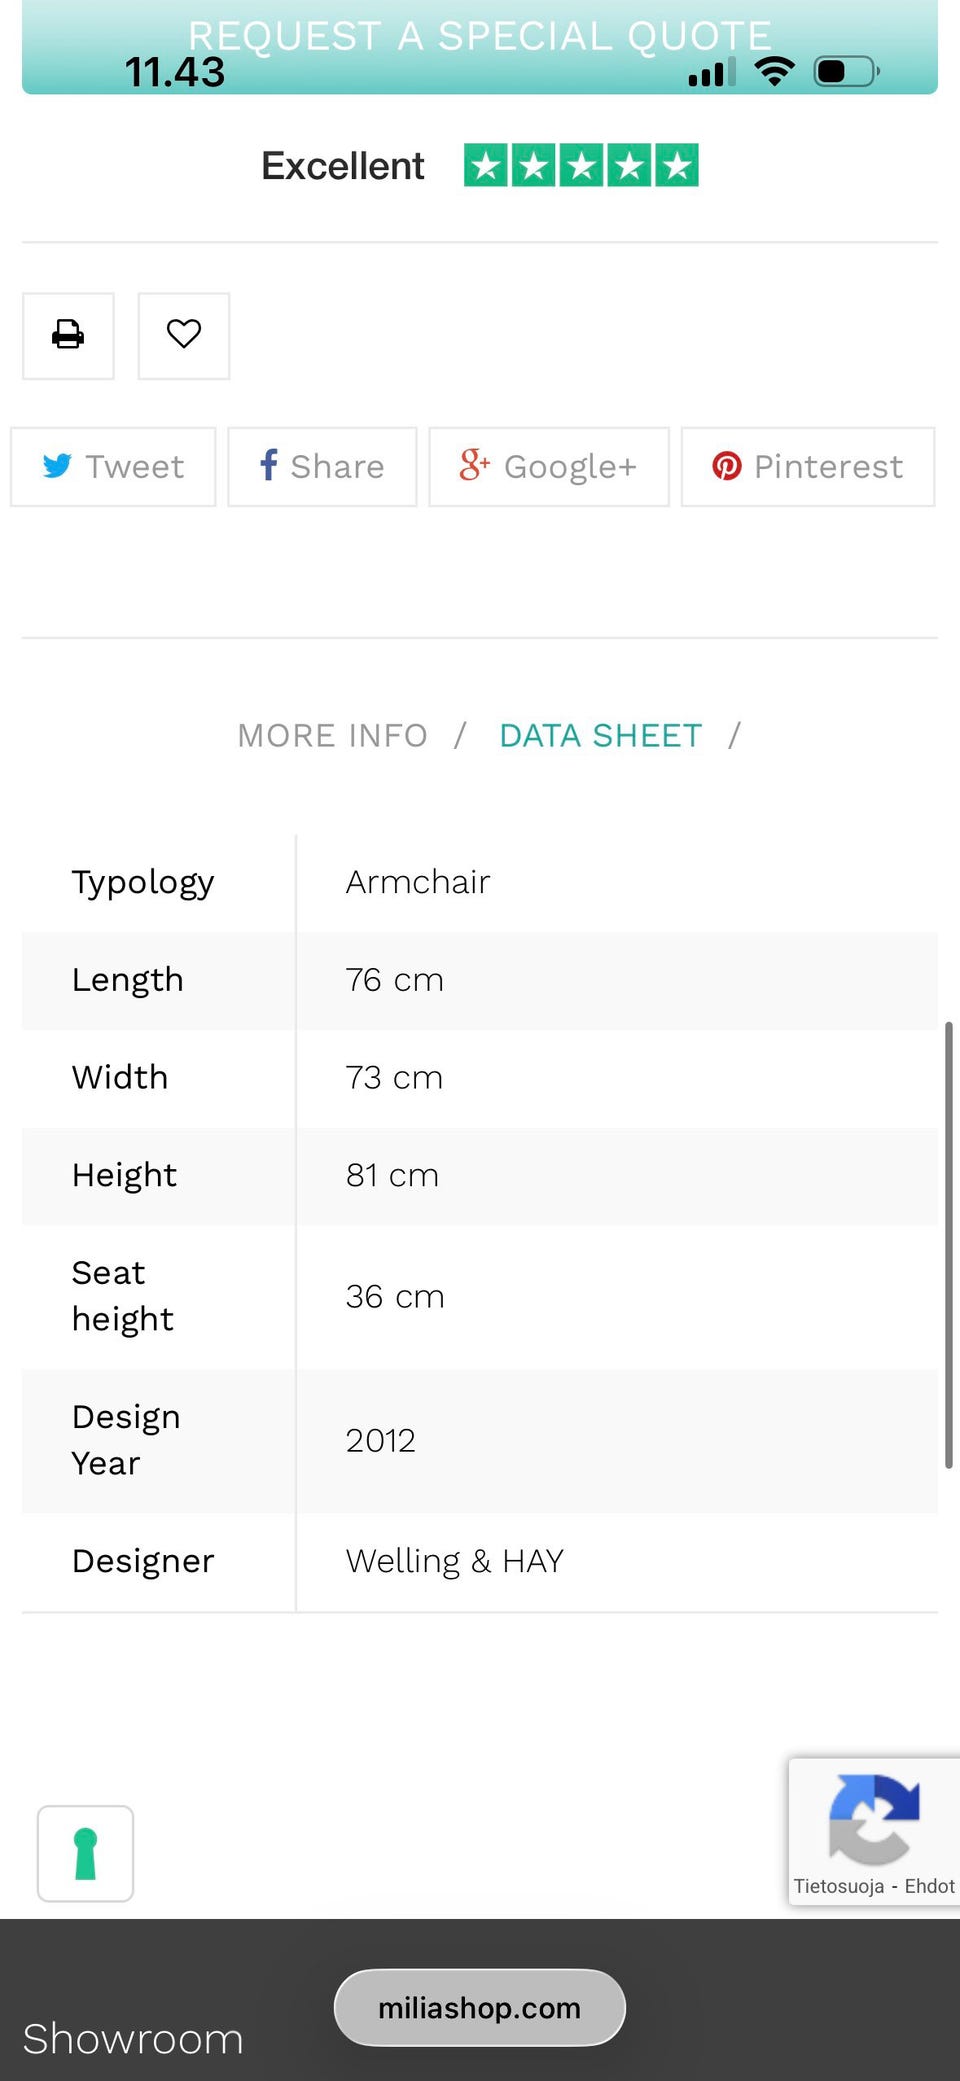The height and width of the screenshot is (2081, 960).
Task: Select the DATA SHEET tab
Action: 600,736
